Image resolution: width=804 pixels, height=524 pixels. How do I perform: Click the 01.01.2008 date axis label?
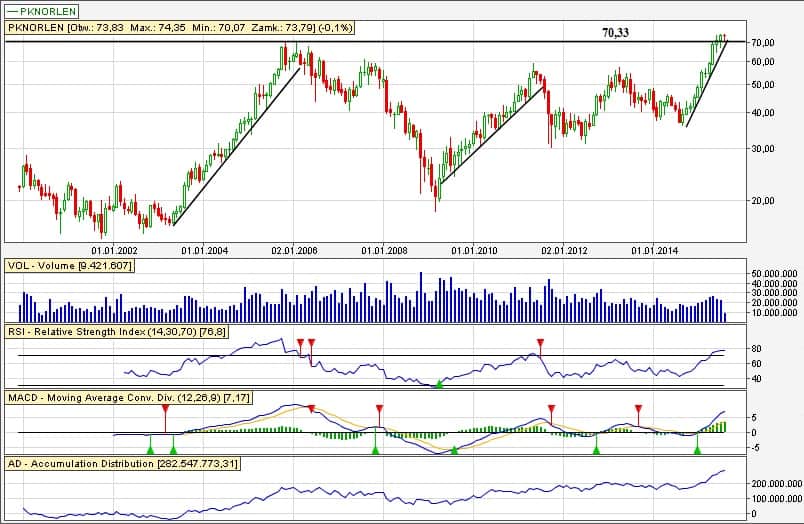384,250
